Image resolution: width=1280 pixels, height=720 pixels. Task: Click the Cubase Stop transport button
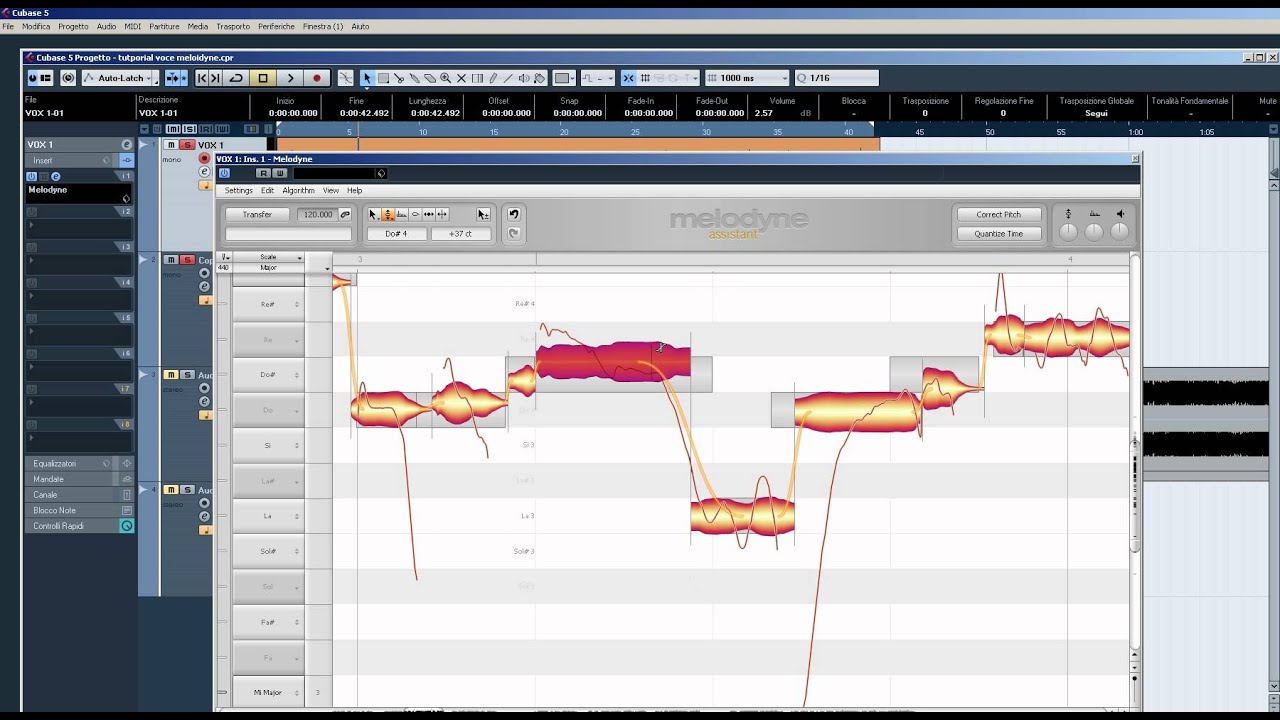(263, 78)
